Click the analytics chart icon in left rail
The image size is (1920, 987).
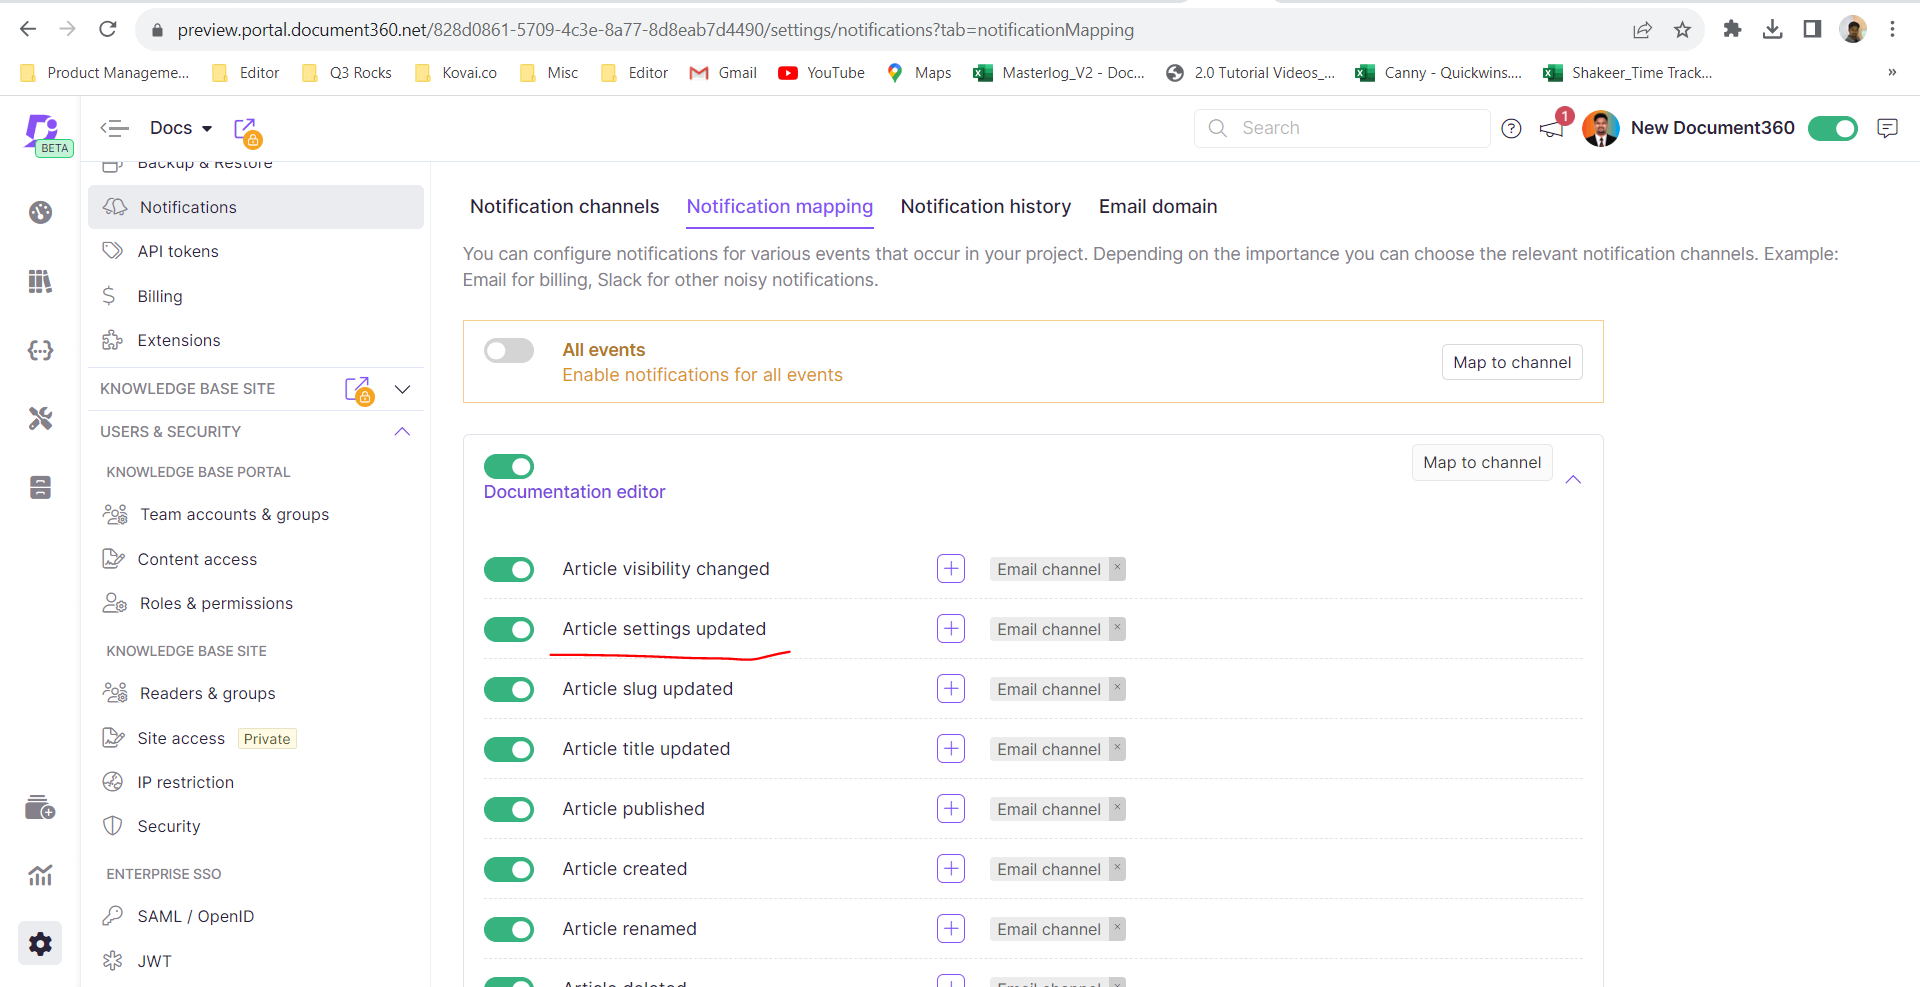(x=40, y=876)
